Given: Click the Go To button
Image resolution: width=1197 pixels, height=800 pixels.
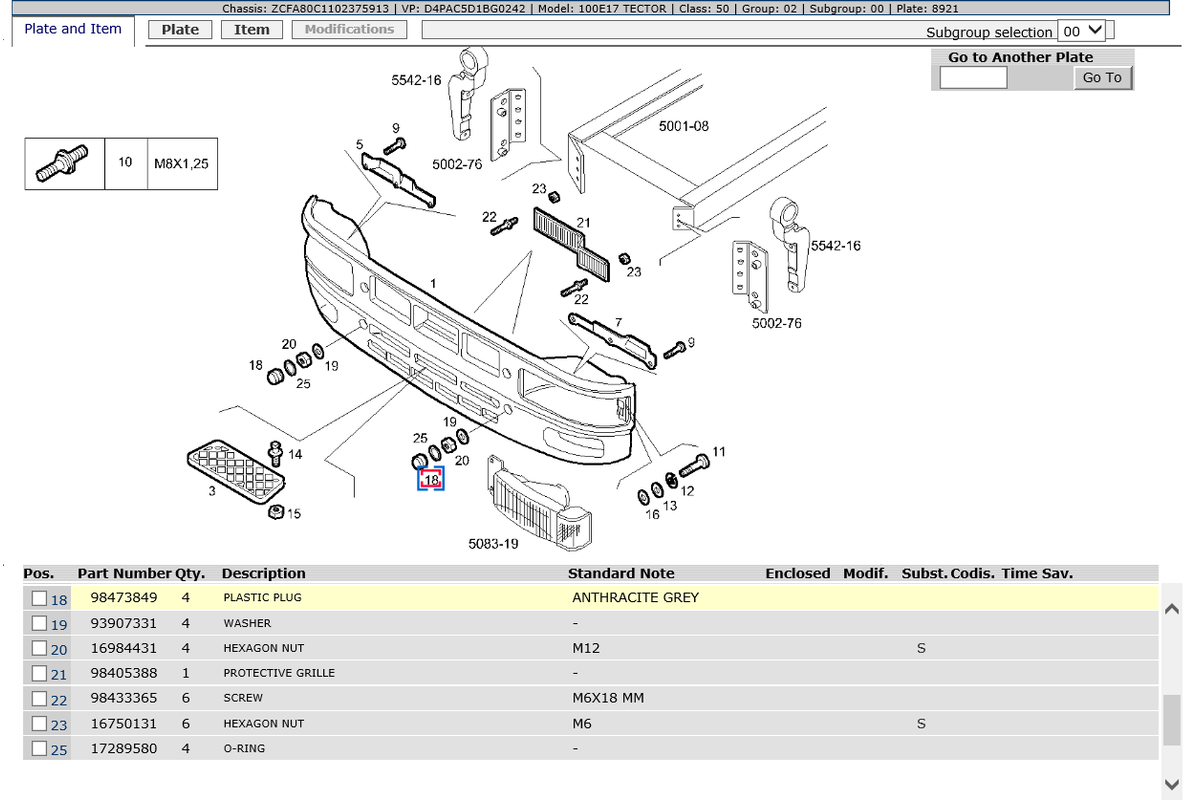Looking at the screenshot, I should click(x=1102, y=78).
